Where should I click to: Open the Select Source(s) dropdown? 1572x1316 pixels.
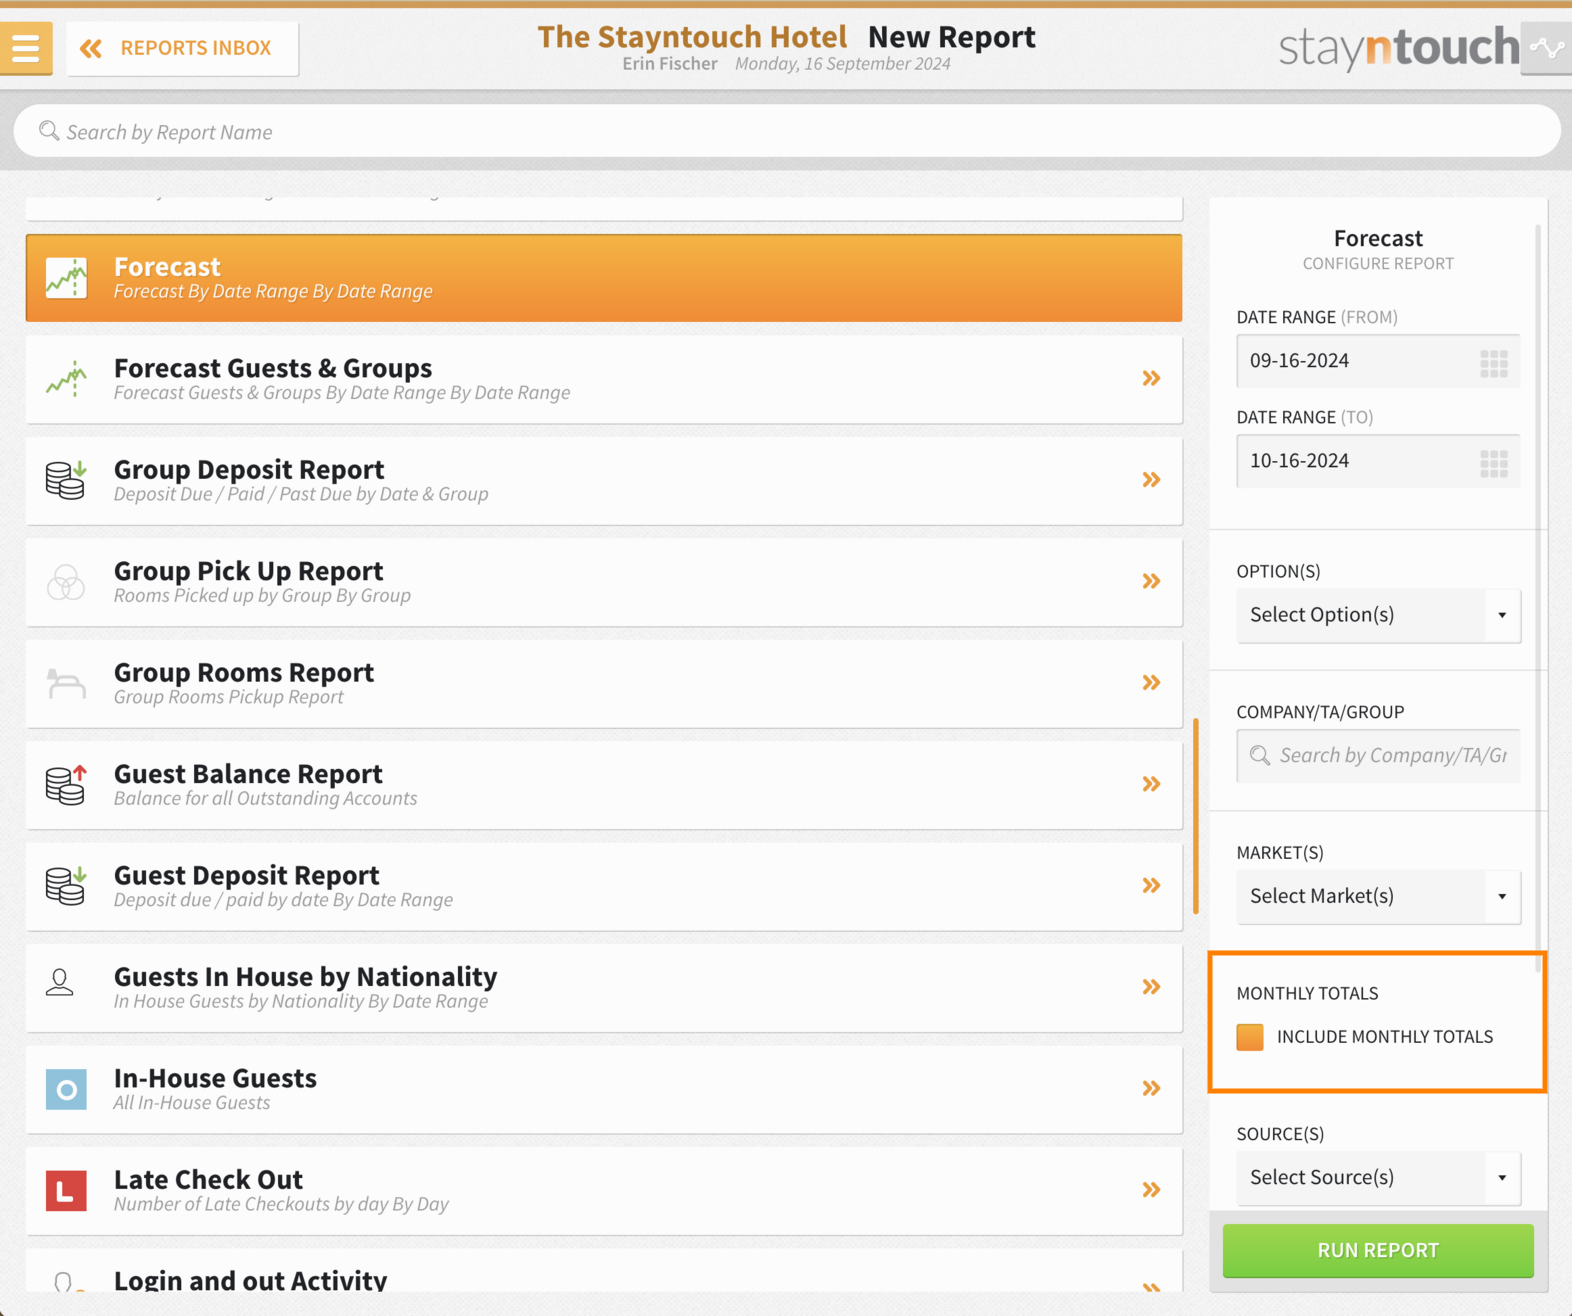(1378, 1177)
